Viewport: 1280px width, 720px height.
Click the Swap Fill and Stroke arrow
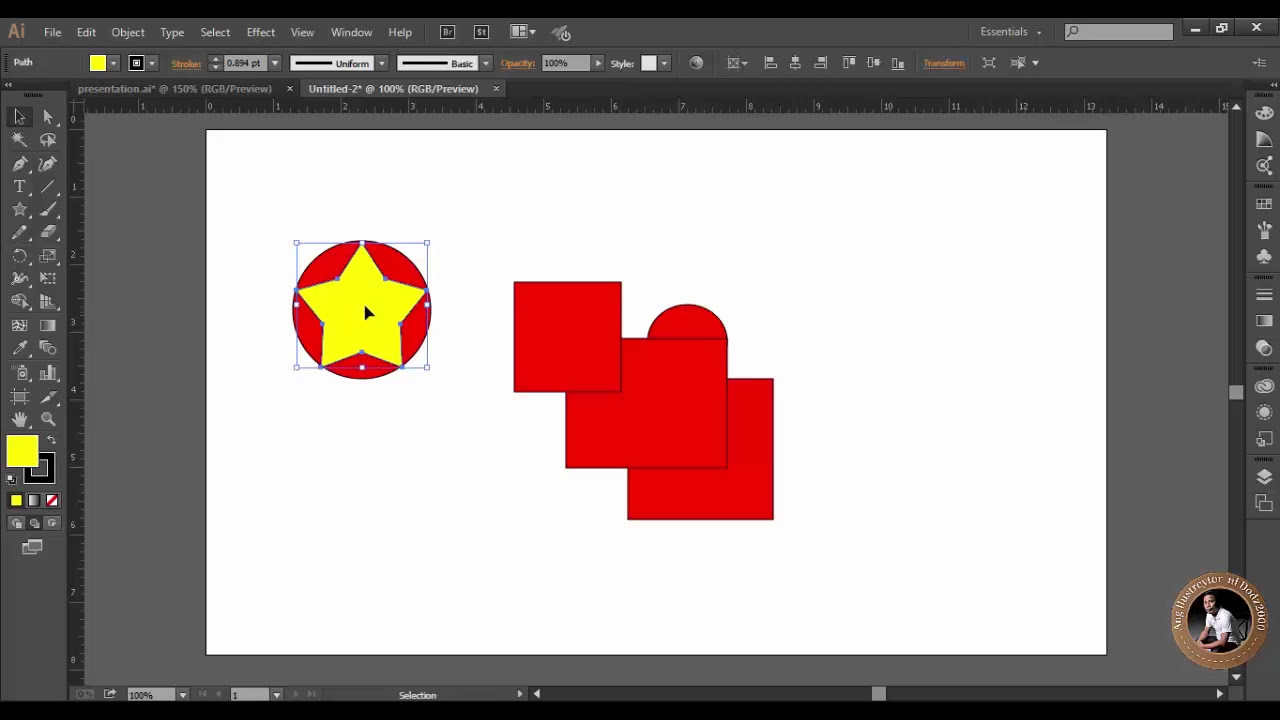[x=51, y=440]
